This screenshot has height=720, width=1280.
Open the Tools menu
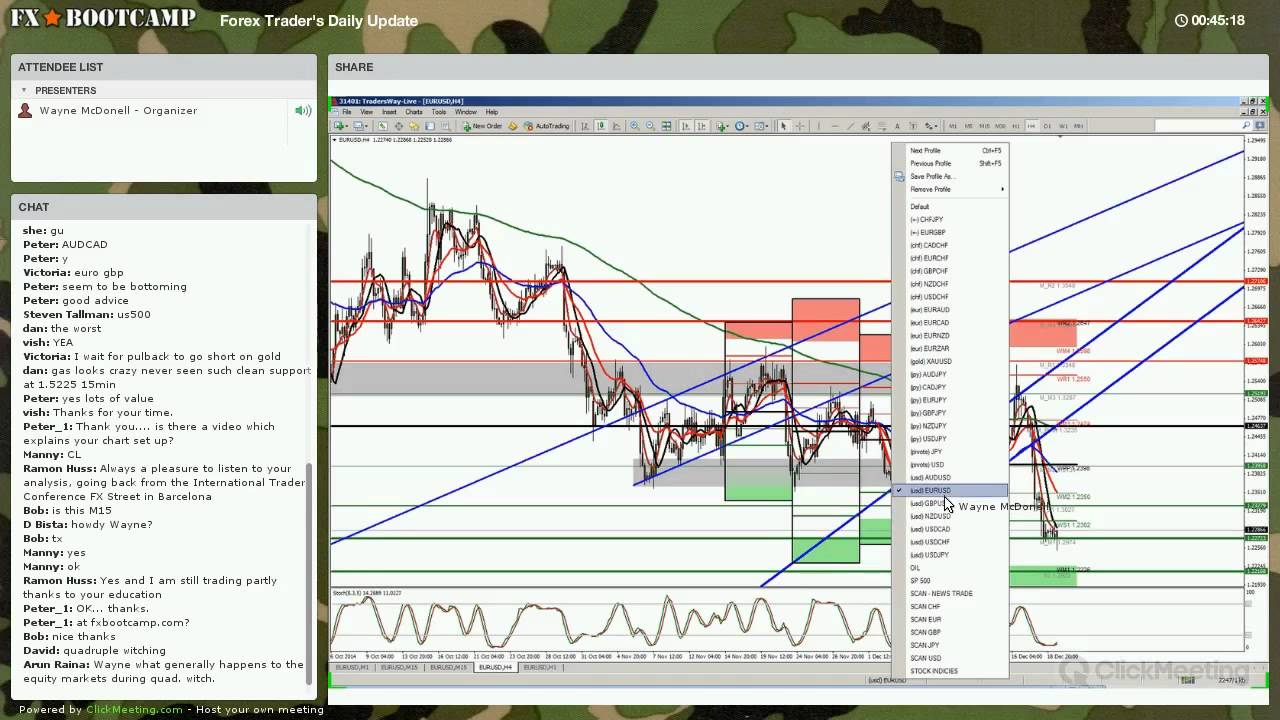439,112
